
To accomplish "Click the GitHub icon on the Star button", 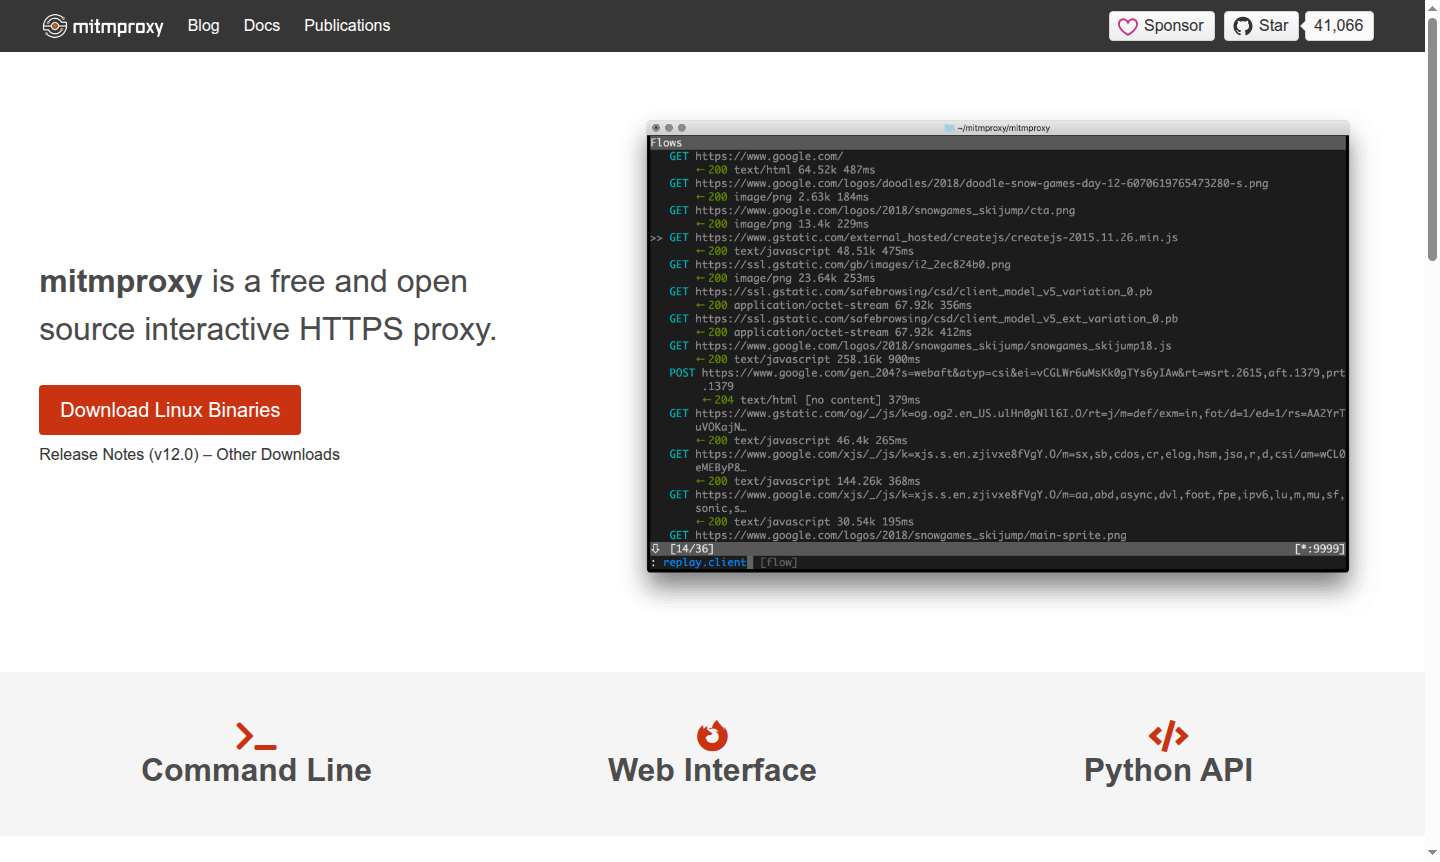I will click(1241, 26).
